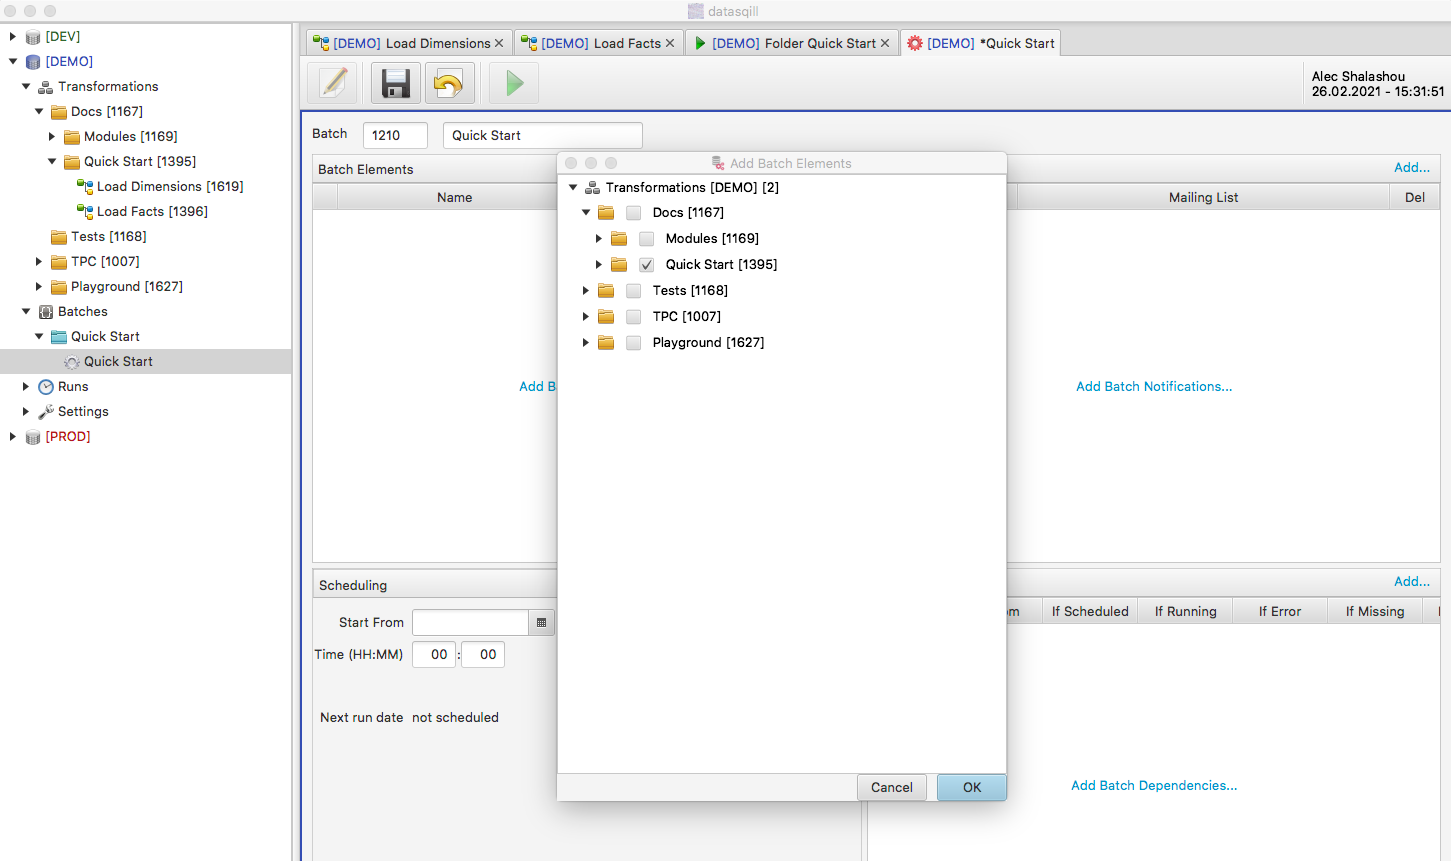
Task: Collapse the Batches node in sidebar
Action: point(26,312)
